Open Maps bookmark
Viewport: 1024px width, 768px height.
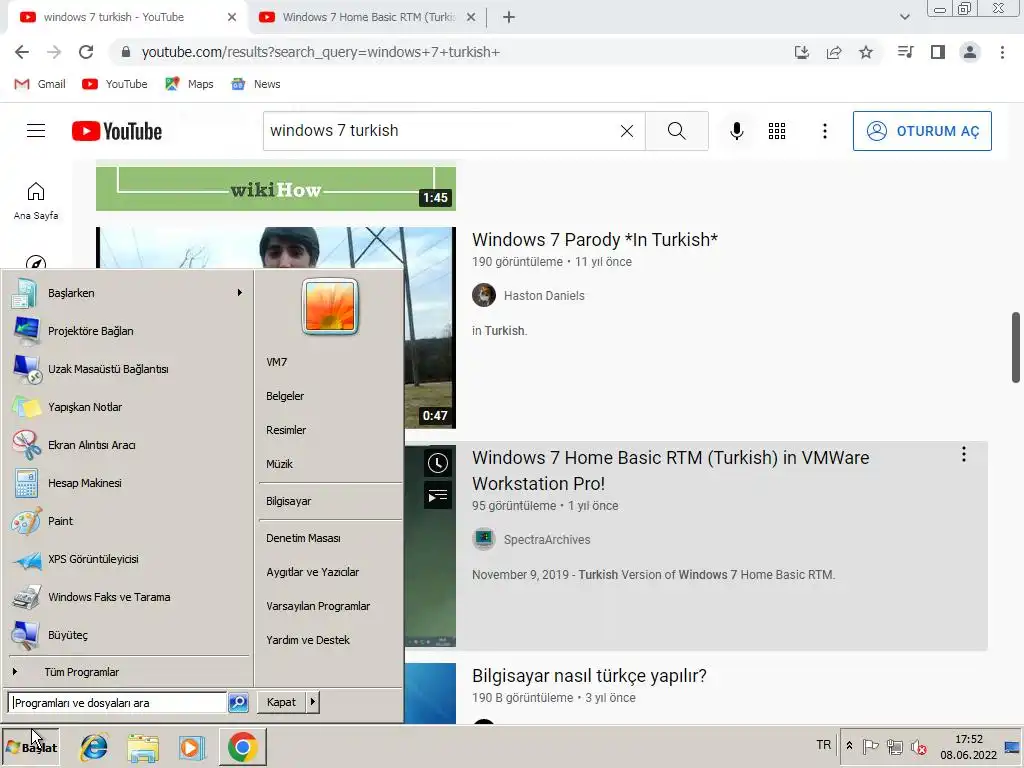tap(189, 84)
